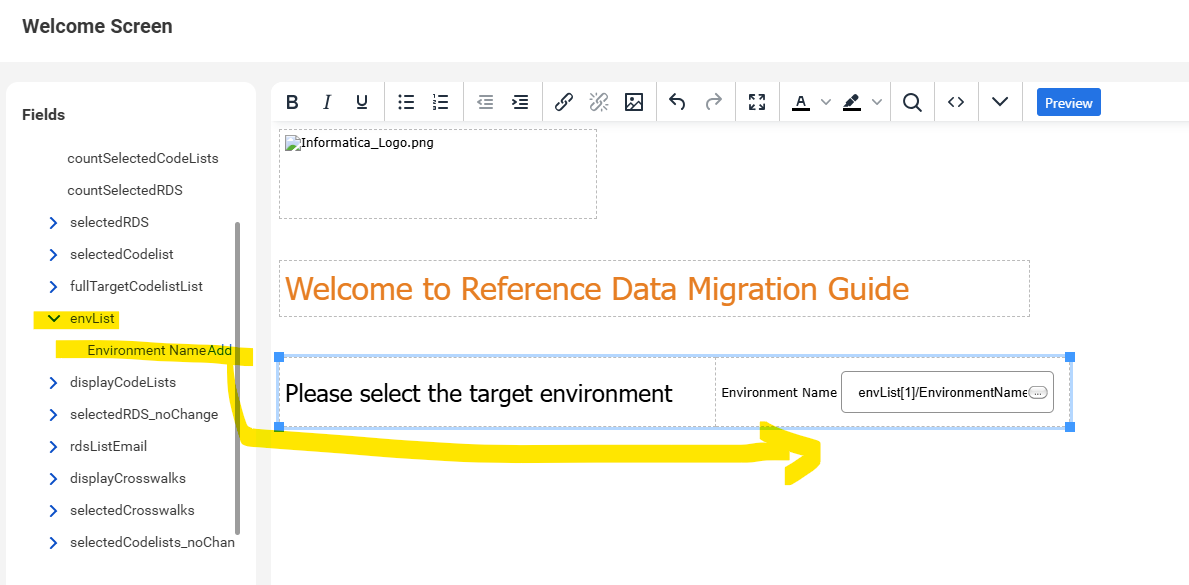Expand more toolbar options chevron
The height and width of the screenshot is (585, 1189).
(x=1000, y=102)
